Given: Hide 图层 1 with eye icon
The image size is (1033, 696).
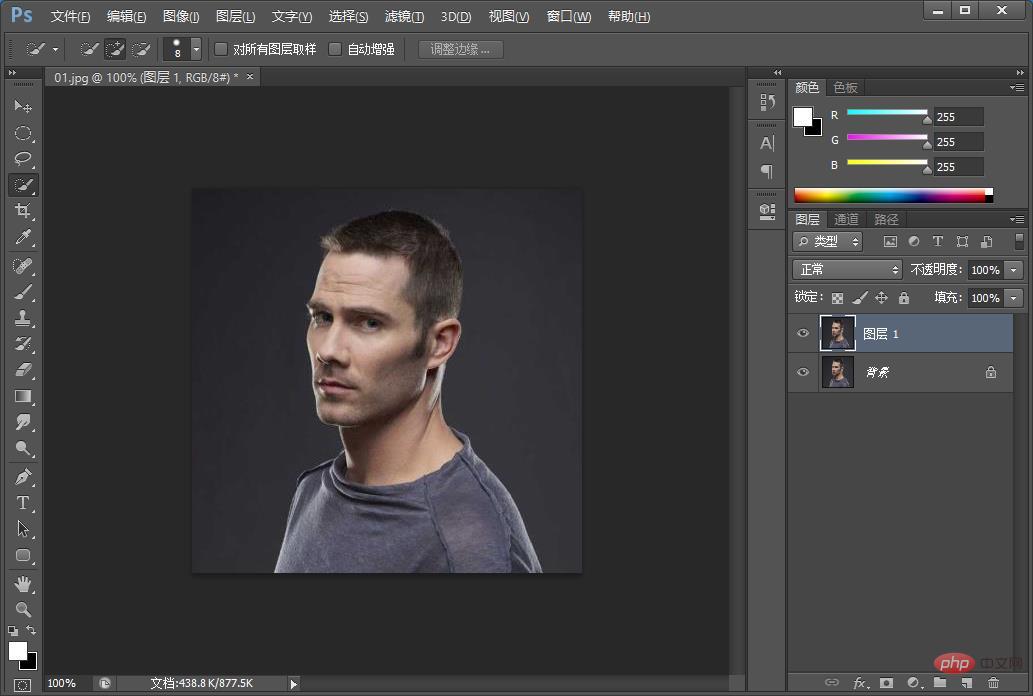Looking at the screenshot, I should 803,333.
